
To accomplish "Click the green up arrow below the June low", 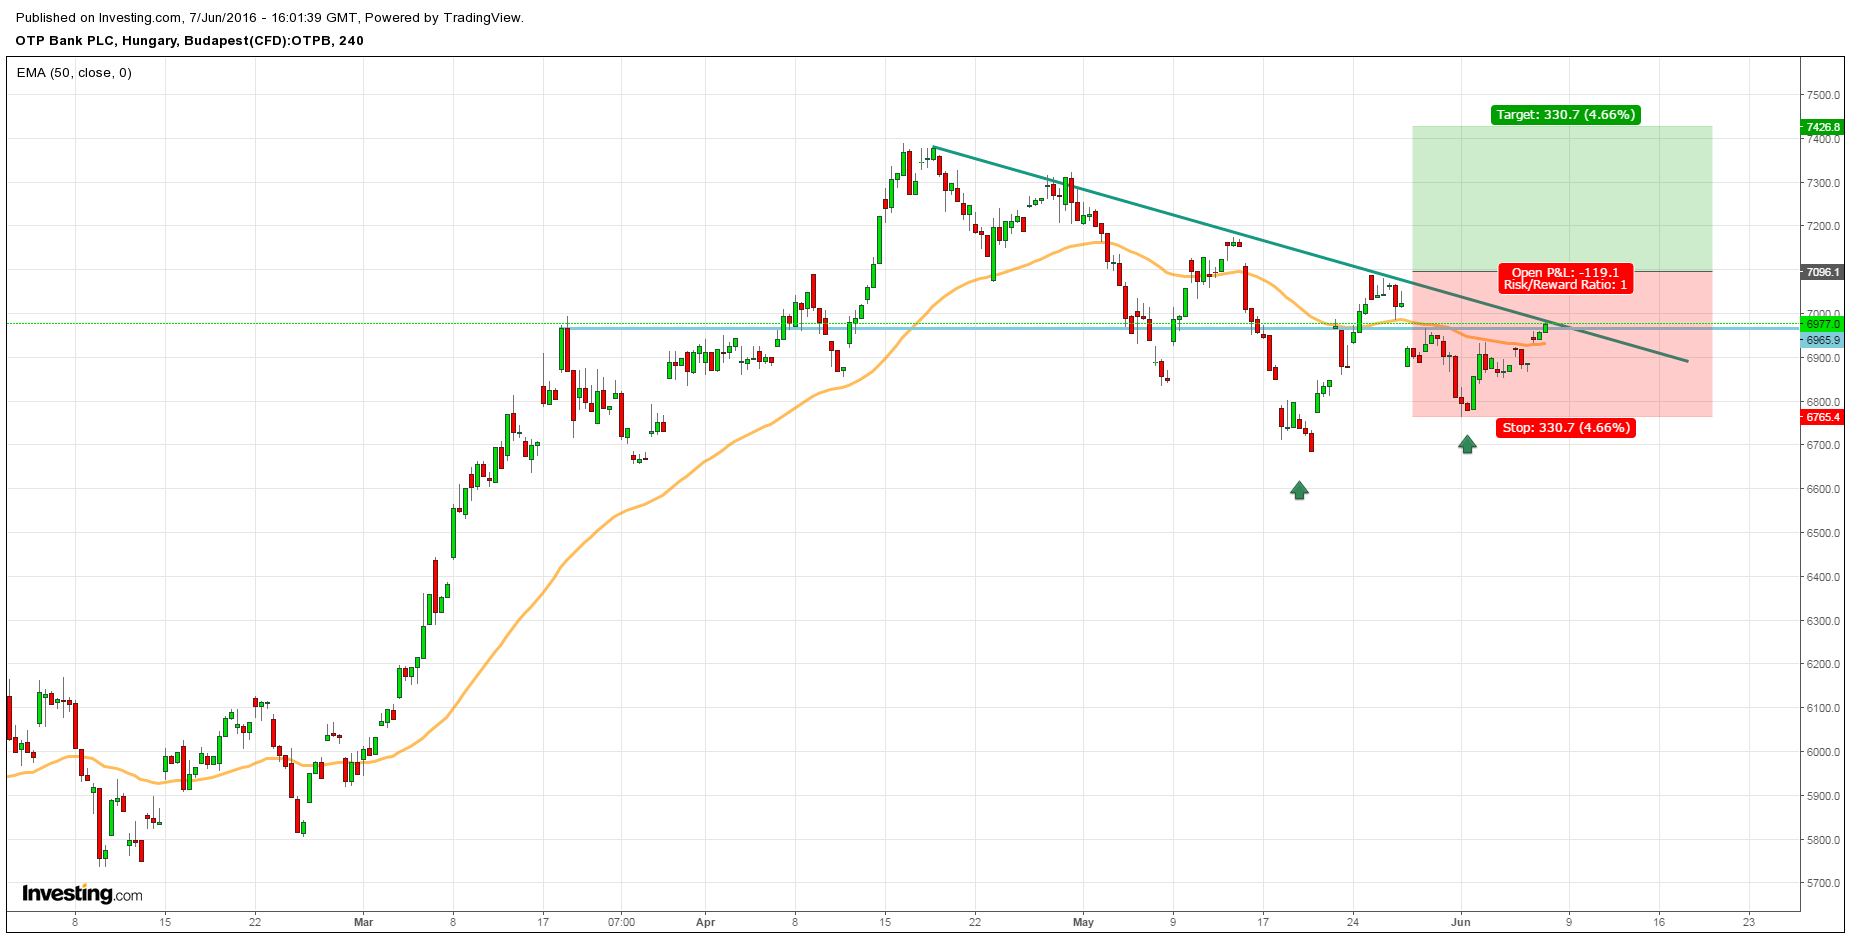I will tap(1467, 444).
